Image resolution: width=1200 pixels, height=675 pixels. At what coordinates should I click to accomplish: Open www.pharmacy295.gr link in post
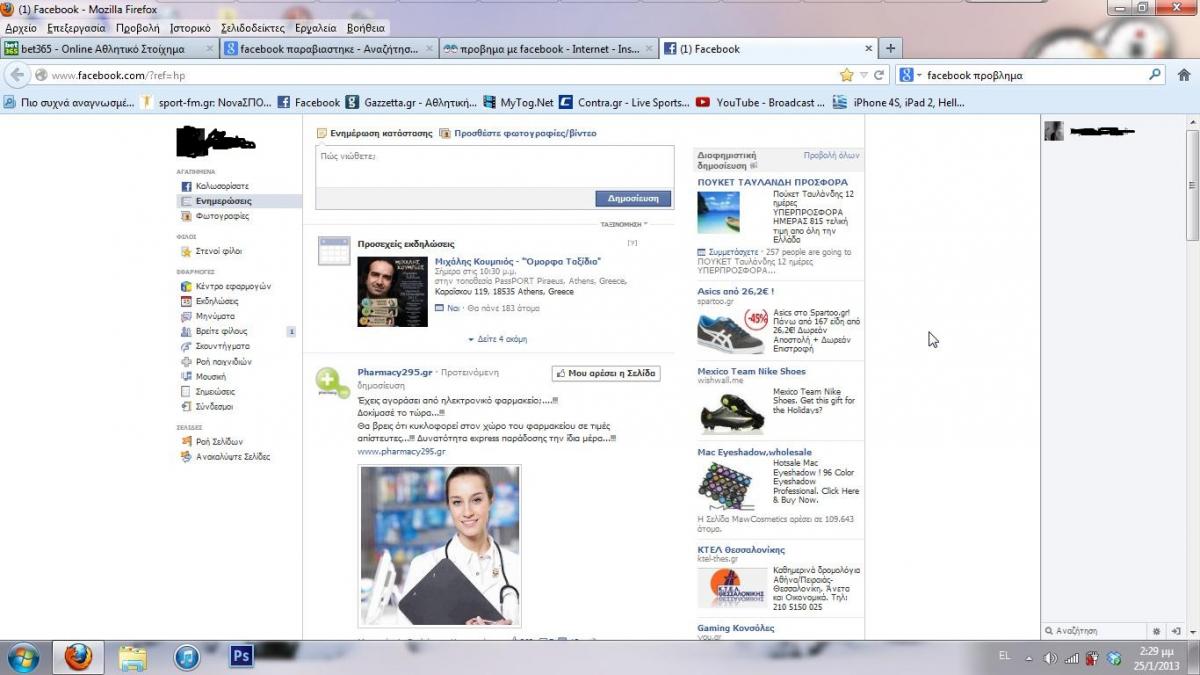tap(402, 451)
